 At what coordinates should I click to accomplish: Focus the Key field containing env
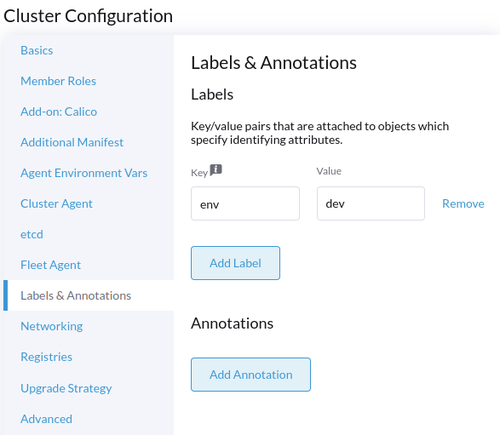[245, 203]
